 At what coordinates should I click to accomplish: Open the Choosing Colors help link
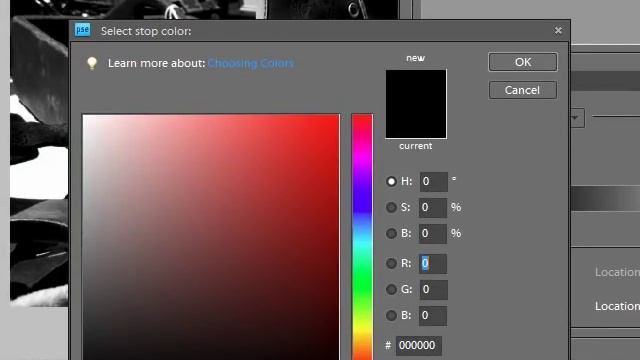click(x=251, y=63)
